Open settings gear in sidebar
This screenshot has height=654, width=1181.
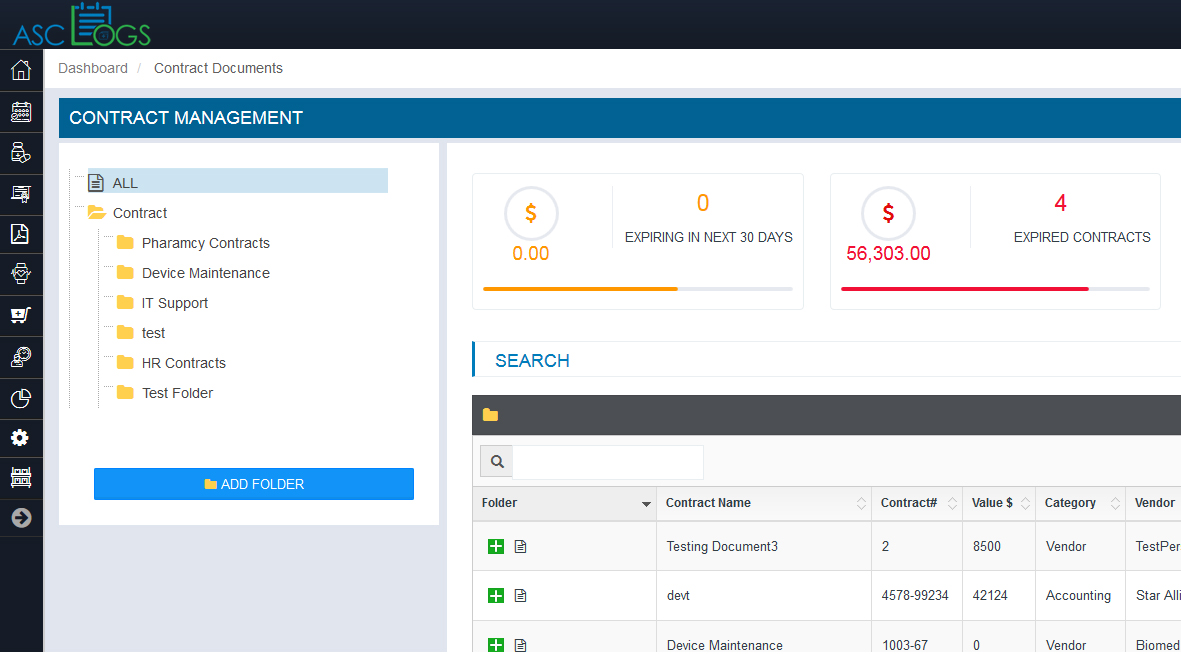(21, 438)
